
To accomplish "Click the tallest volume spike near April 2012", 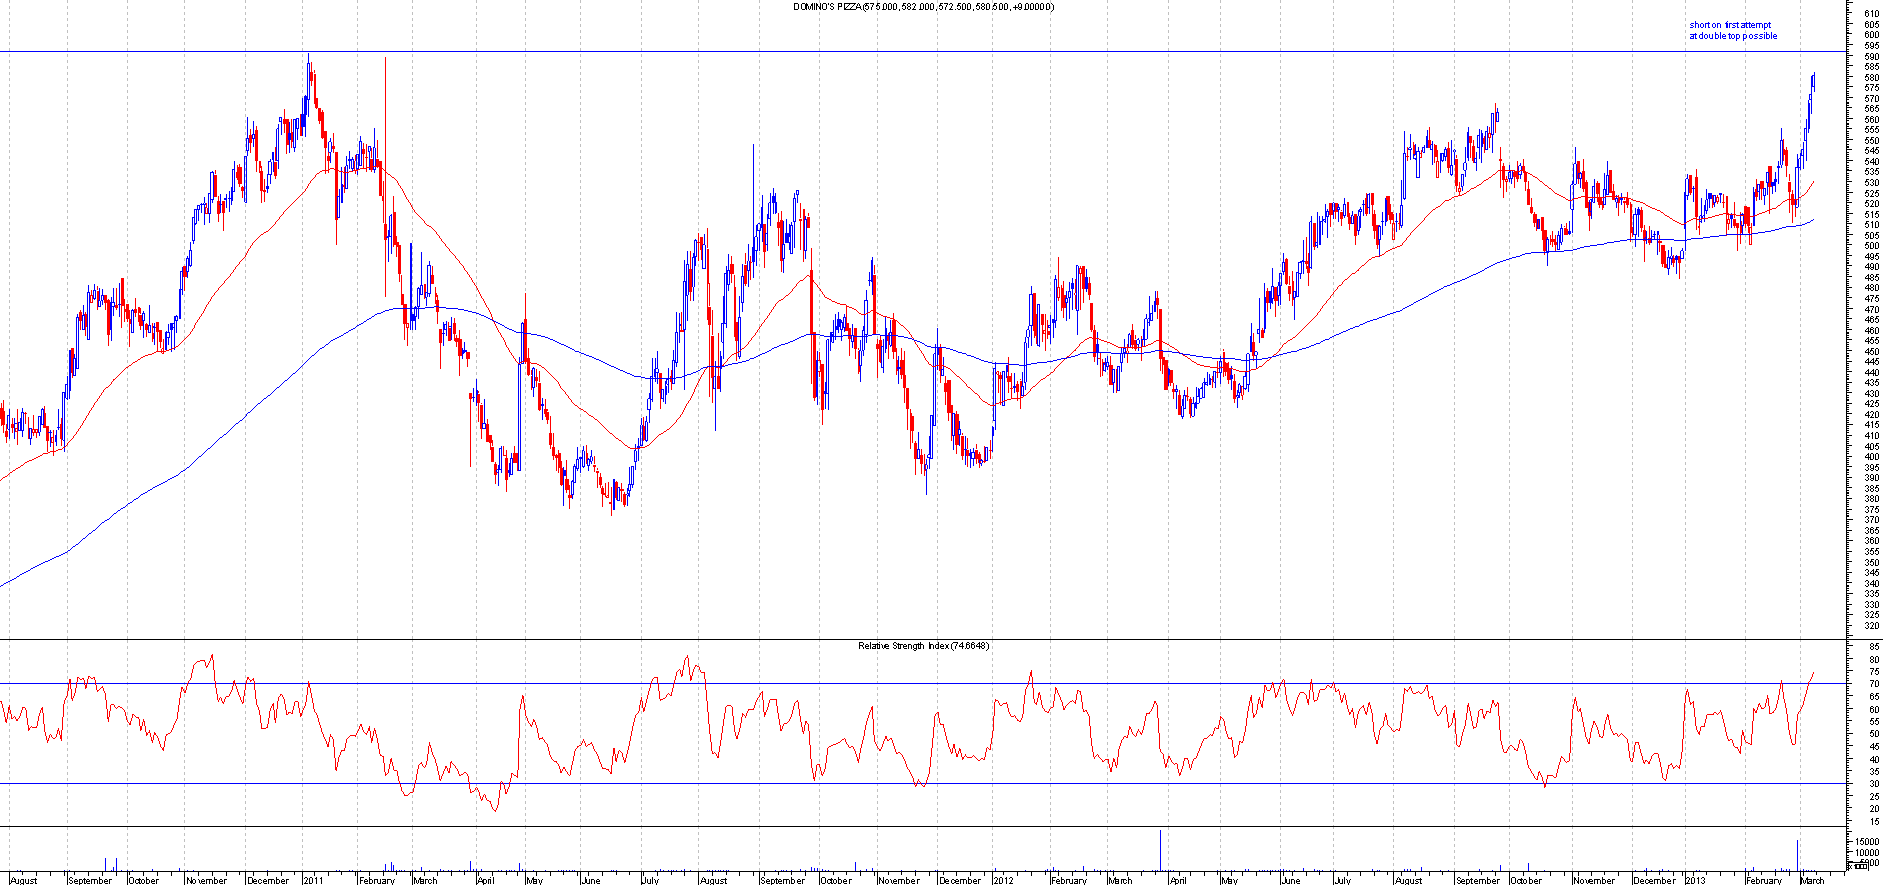I will click(x=1160, y=850).
